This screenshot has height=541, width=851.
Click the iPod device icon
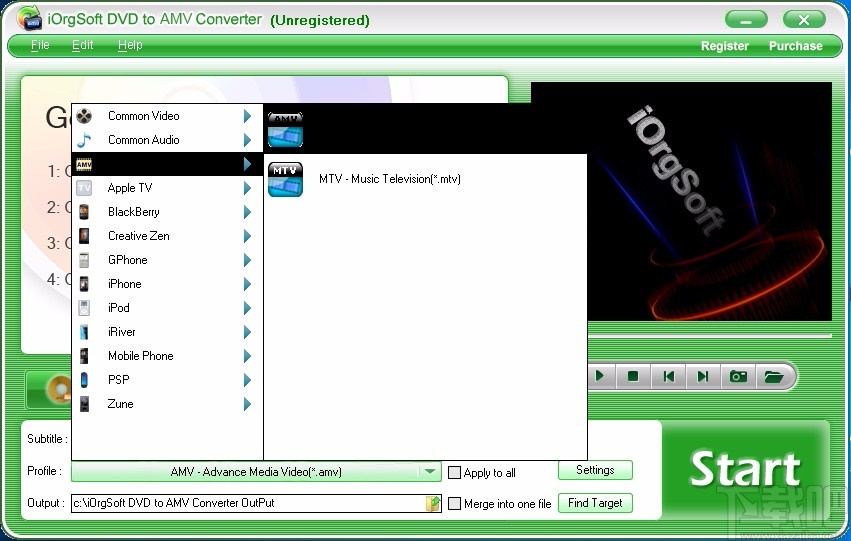pos(84,308)
